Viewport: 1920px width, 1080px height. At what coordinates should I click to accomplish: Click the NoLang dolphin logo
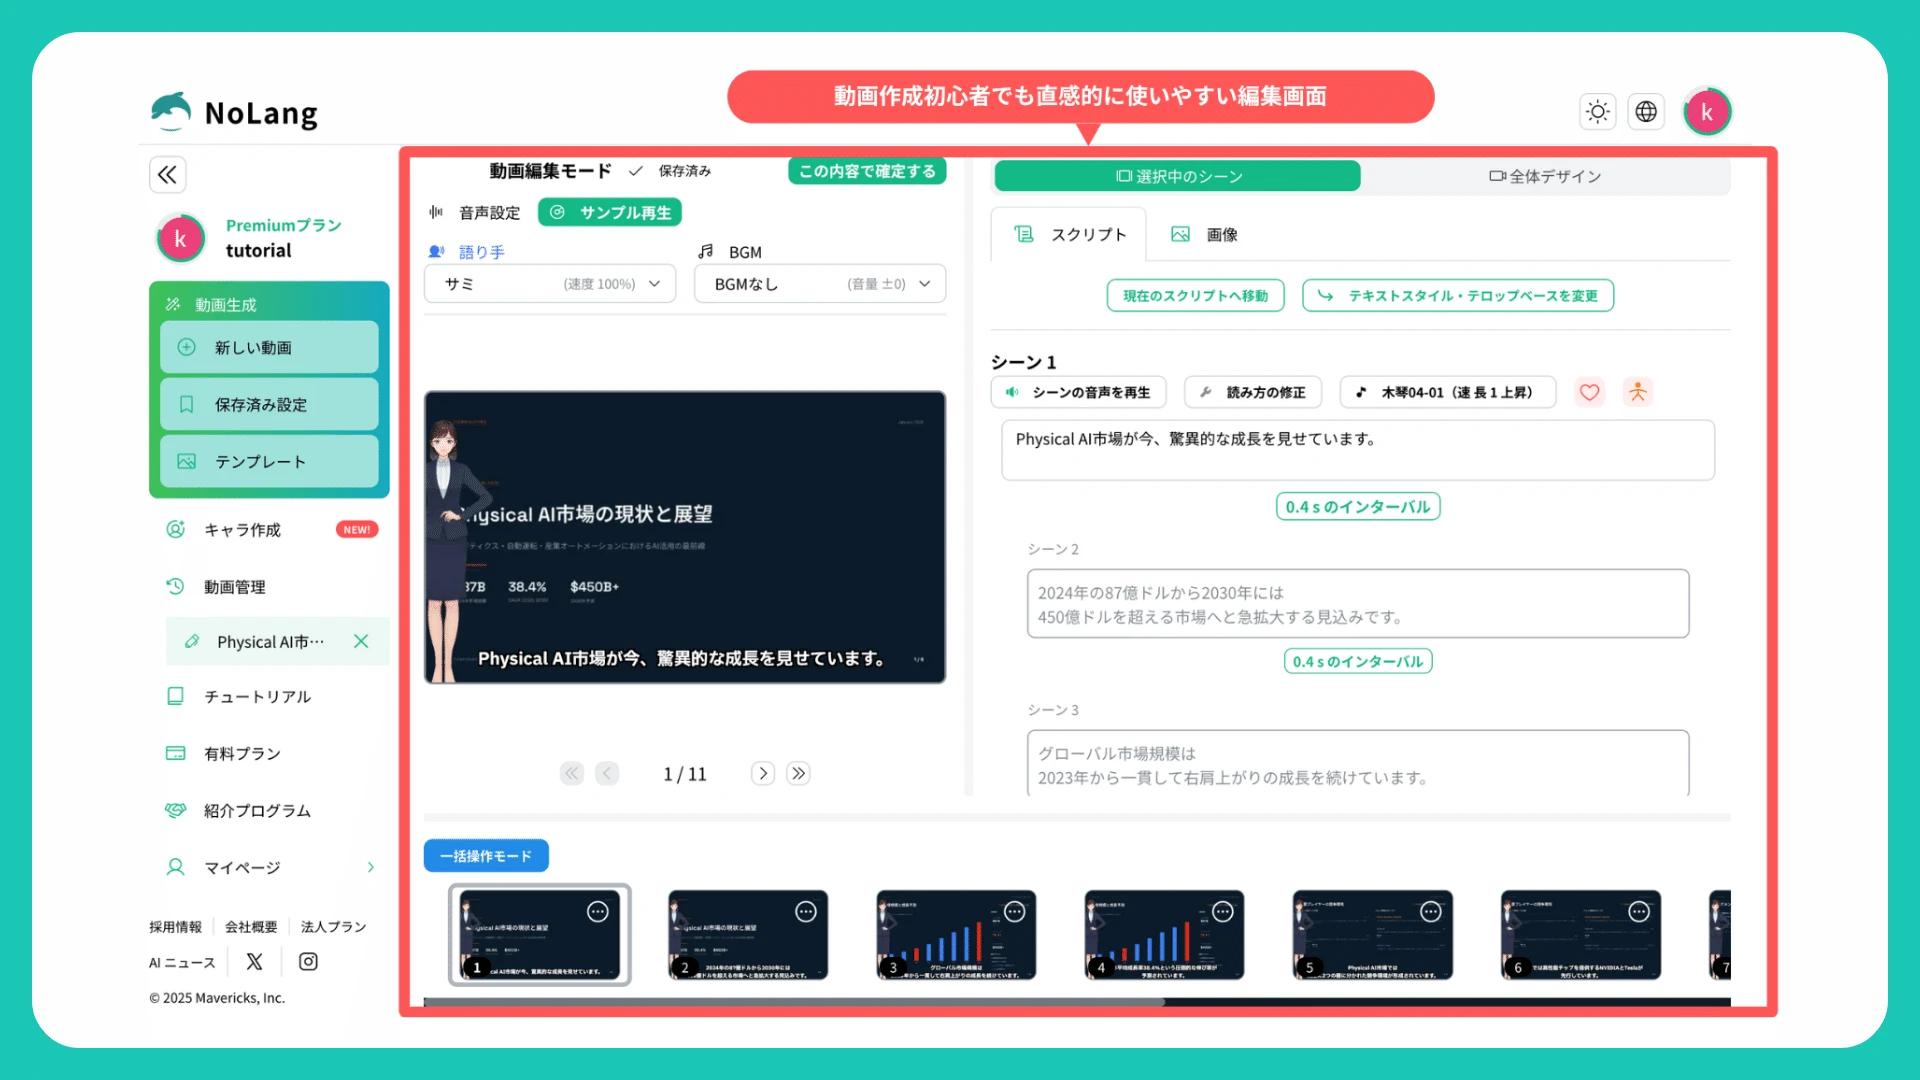[x=171, y=112]
